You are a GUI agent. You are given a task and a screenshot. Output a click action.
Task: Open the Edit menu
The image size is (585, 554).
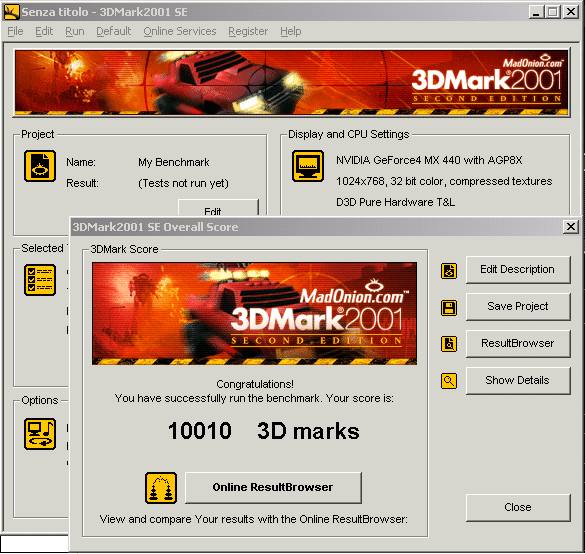pos(44,31)
